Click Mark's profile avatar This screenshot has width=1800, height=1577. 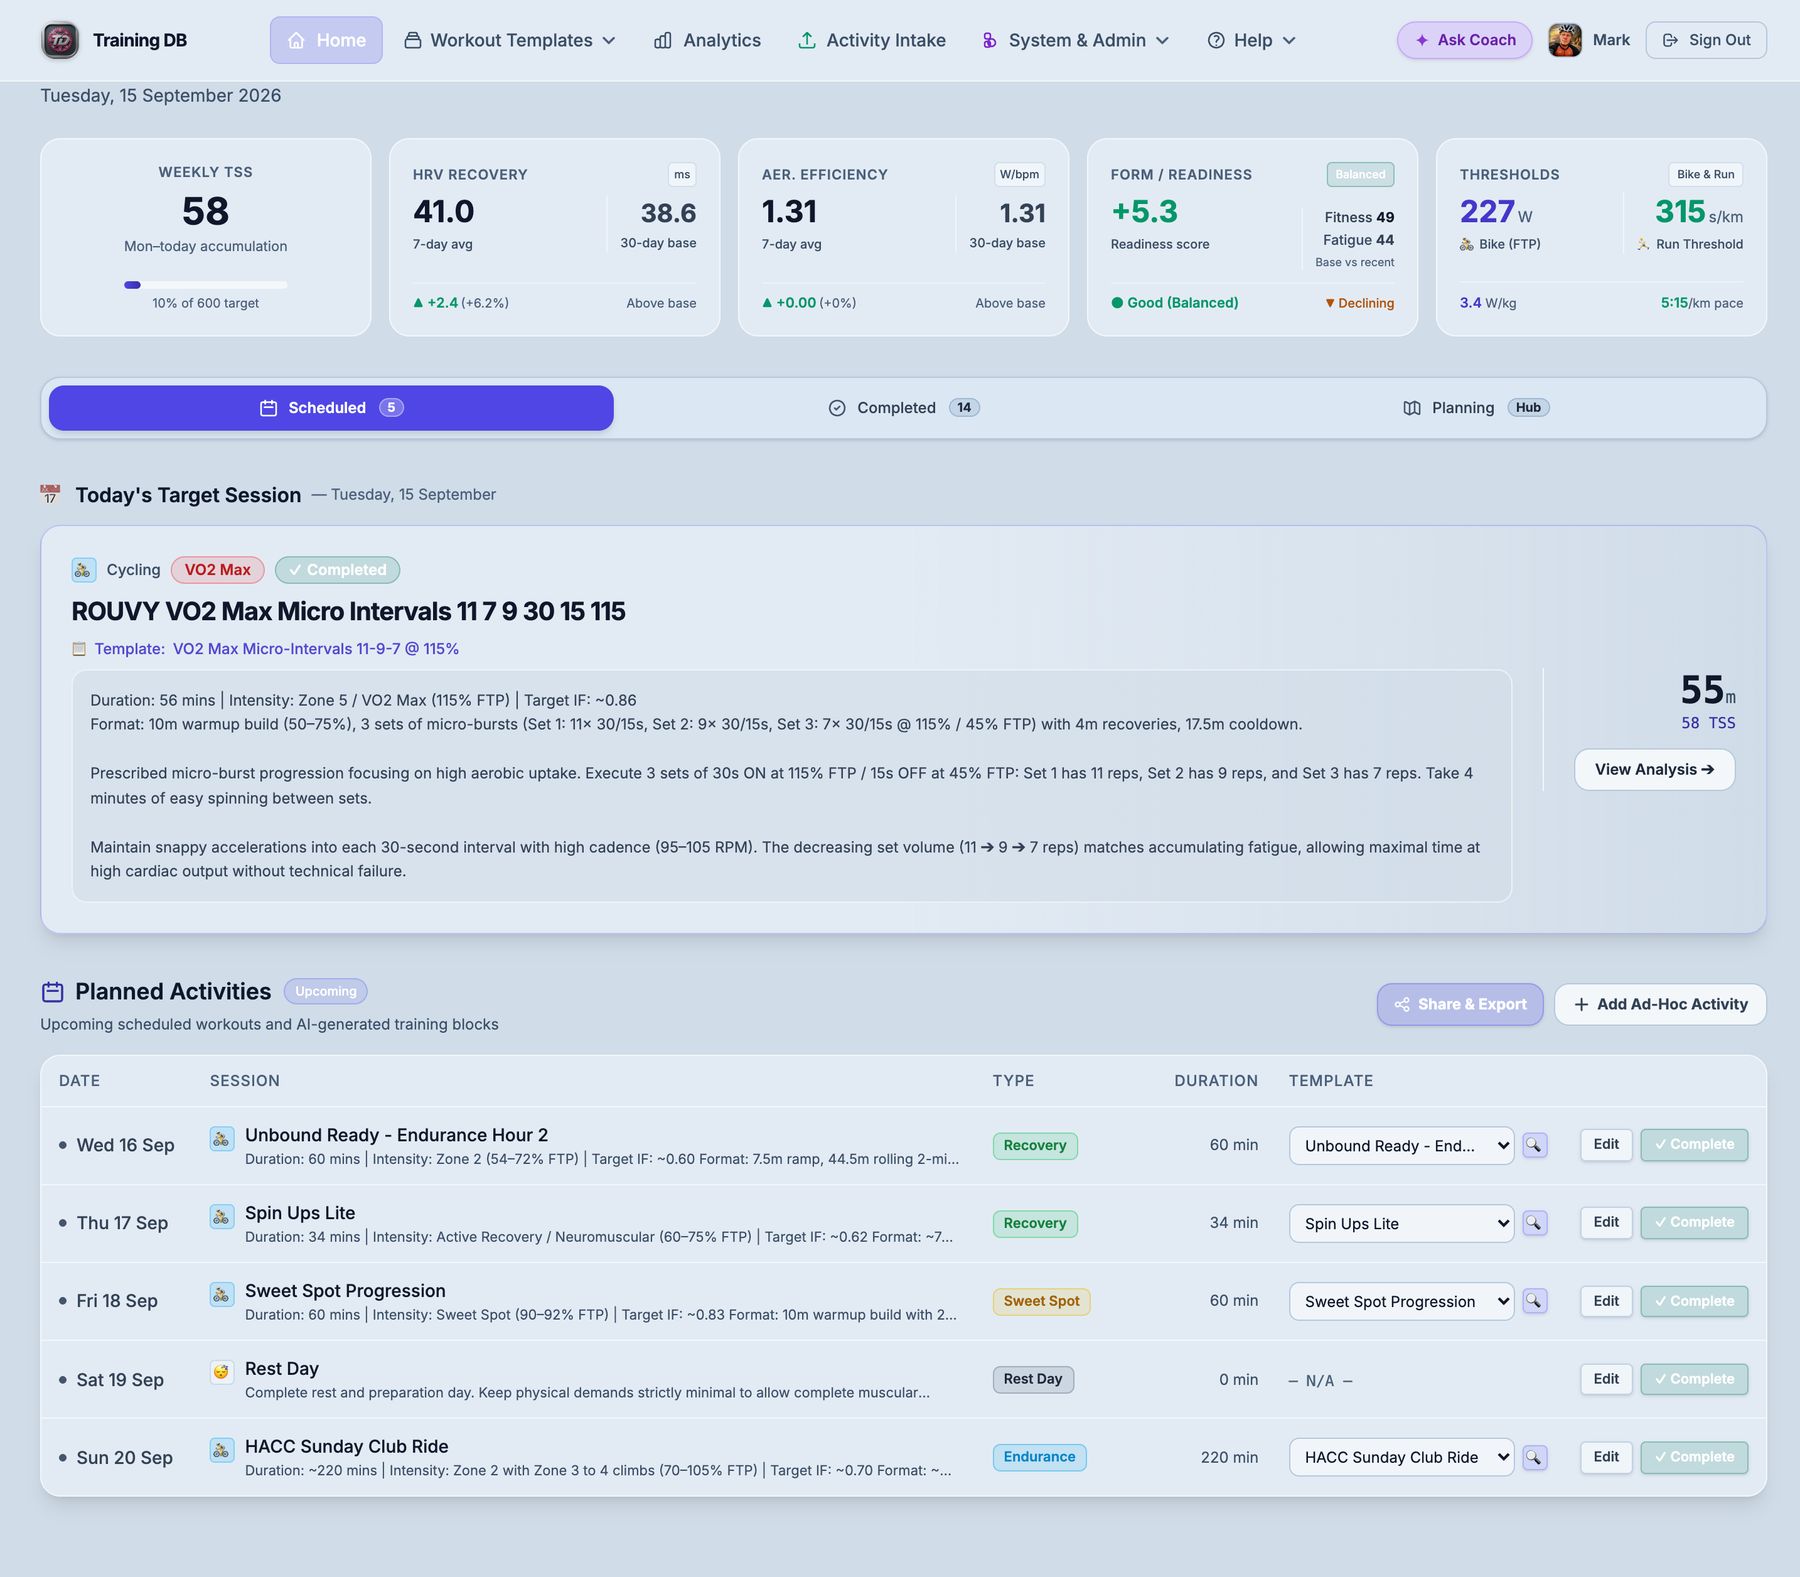[1565, 40]
